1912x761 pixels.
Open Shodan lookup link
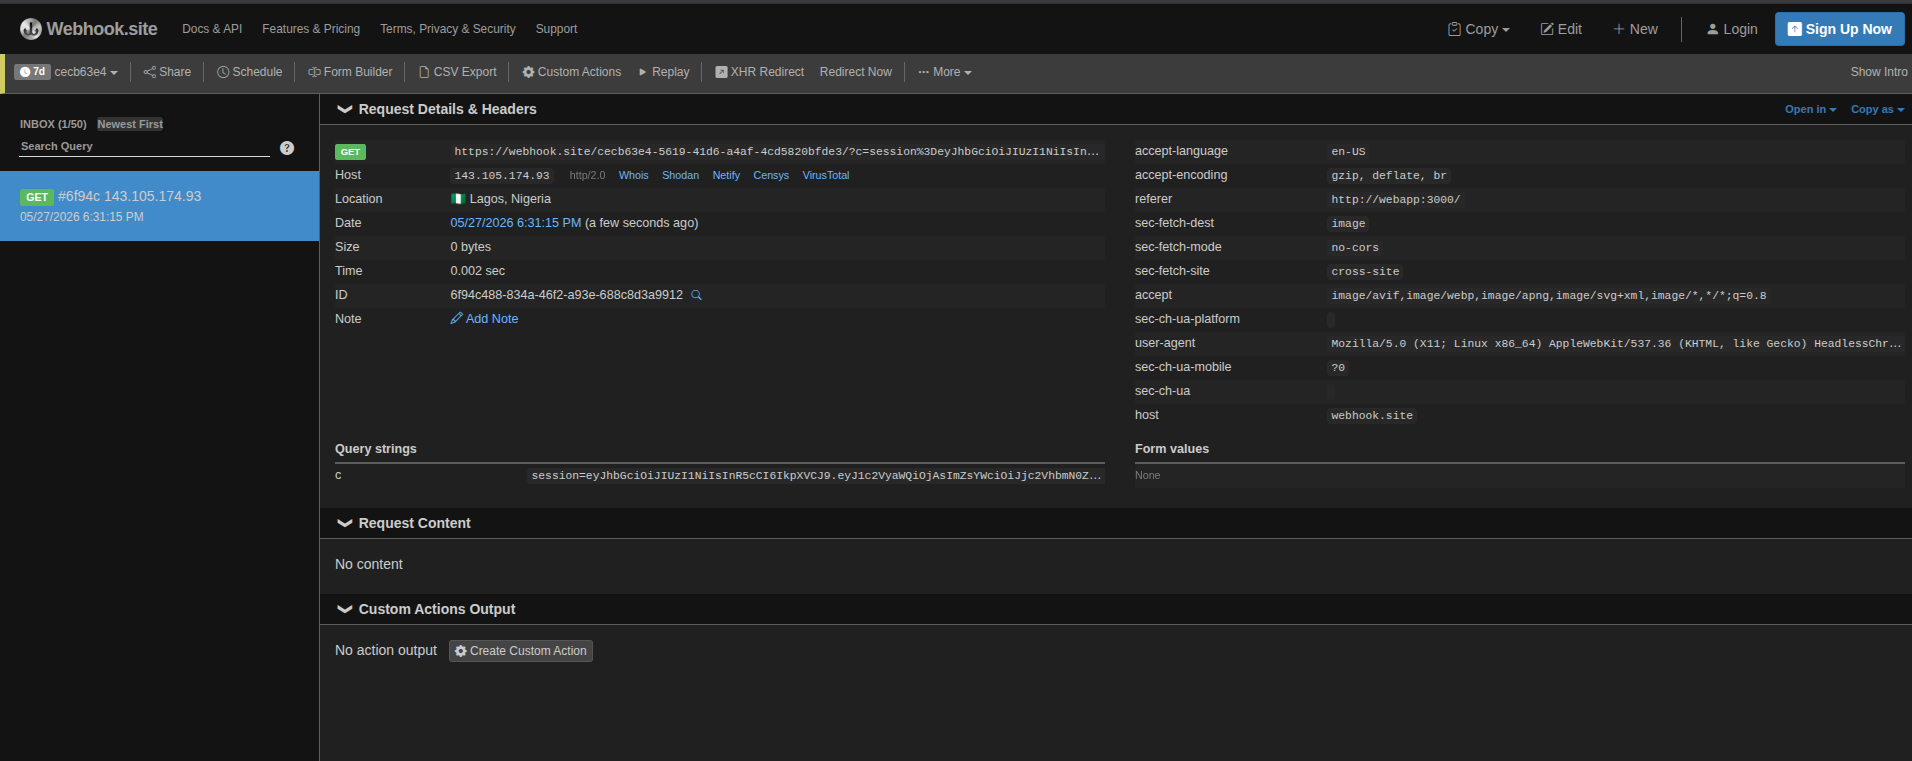[x=680, y=175]
